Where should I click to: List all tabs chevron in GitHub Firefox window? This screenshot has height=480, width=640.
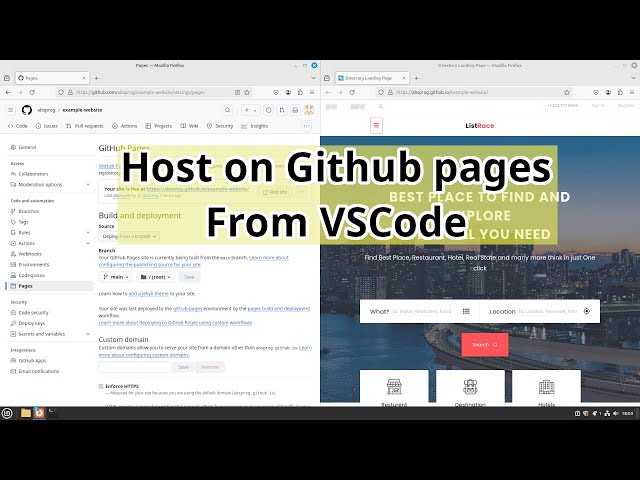coord(313,78)
